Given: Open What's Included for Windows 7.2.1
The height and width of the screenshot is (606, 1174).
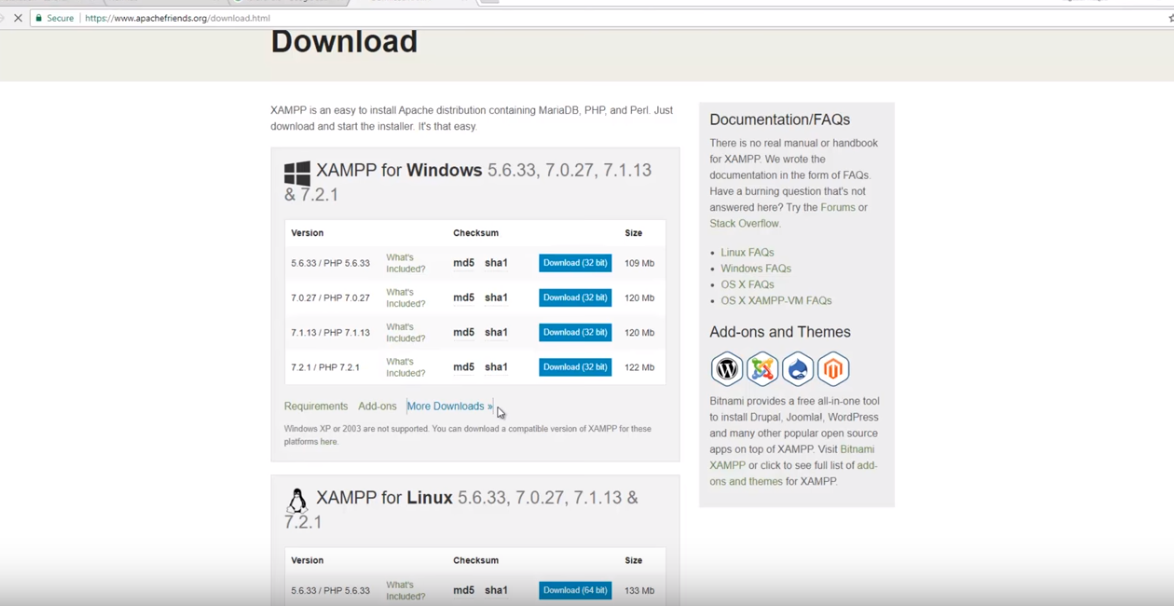Looking at the screenshot, I should coord(406,367).
